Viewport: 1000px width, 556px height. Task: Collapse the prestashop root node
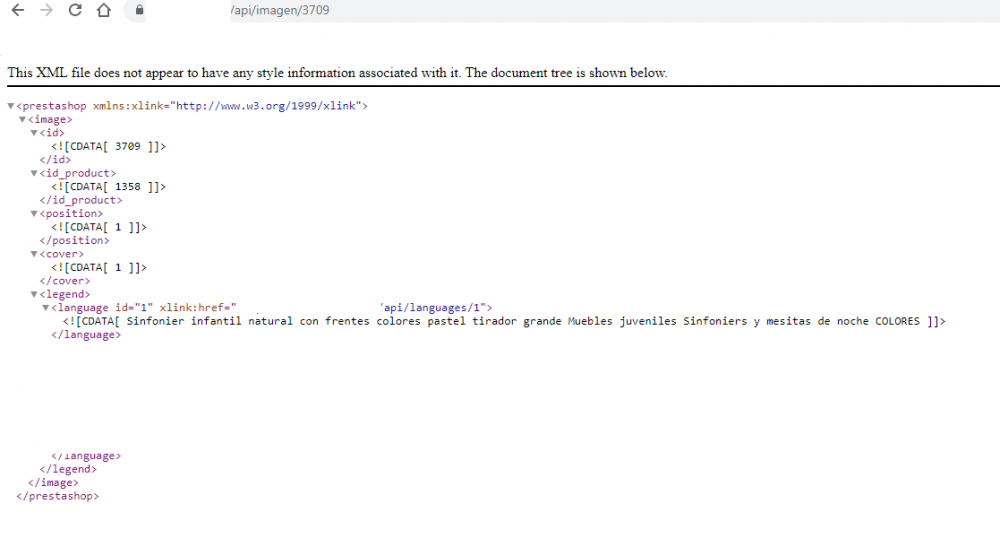point(11,106)
